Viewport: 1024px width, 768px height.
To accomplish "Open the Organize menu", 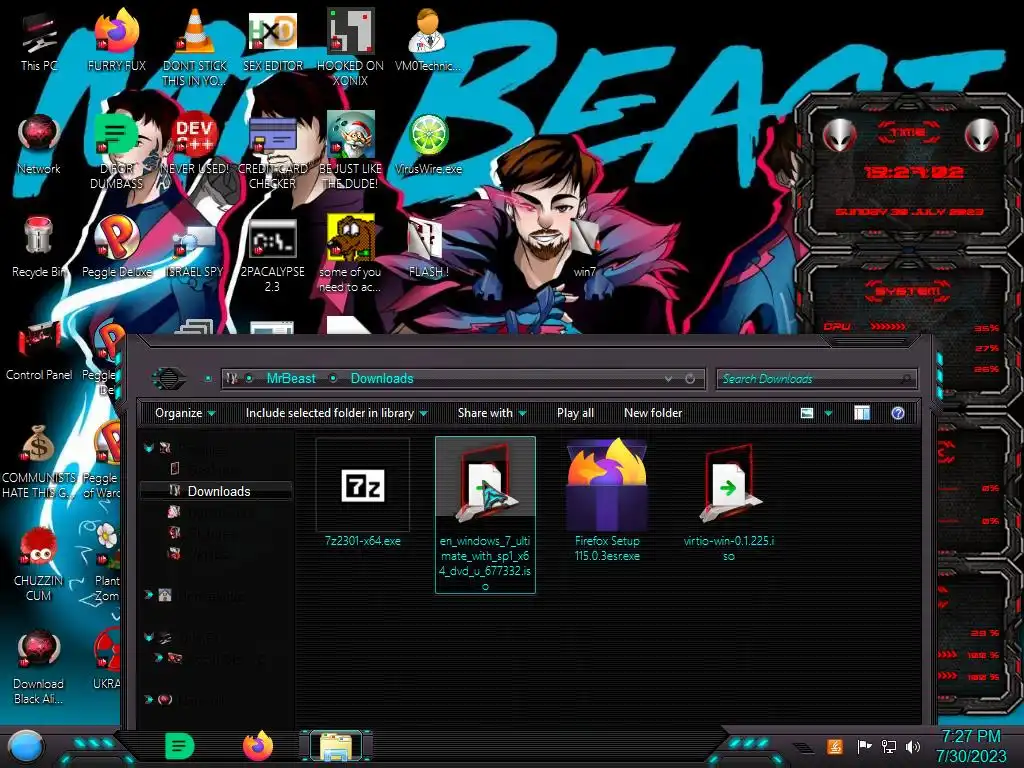I will click(x=184, y=413).
